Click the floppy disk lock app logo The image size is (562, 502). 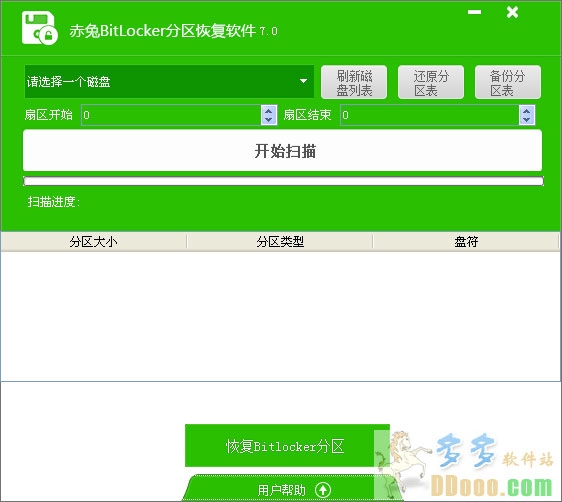[x=39, y=28]
